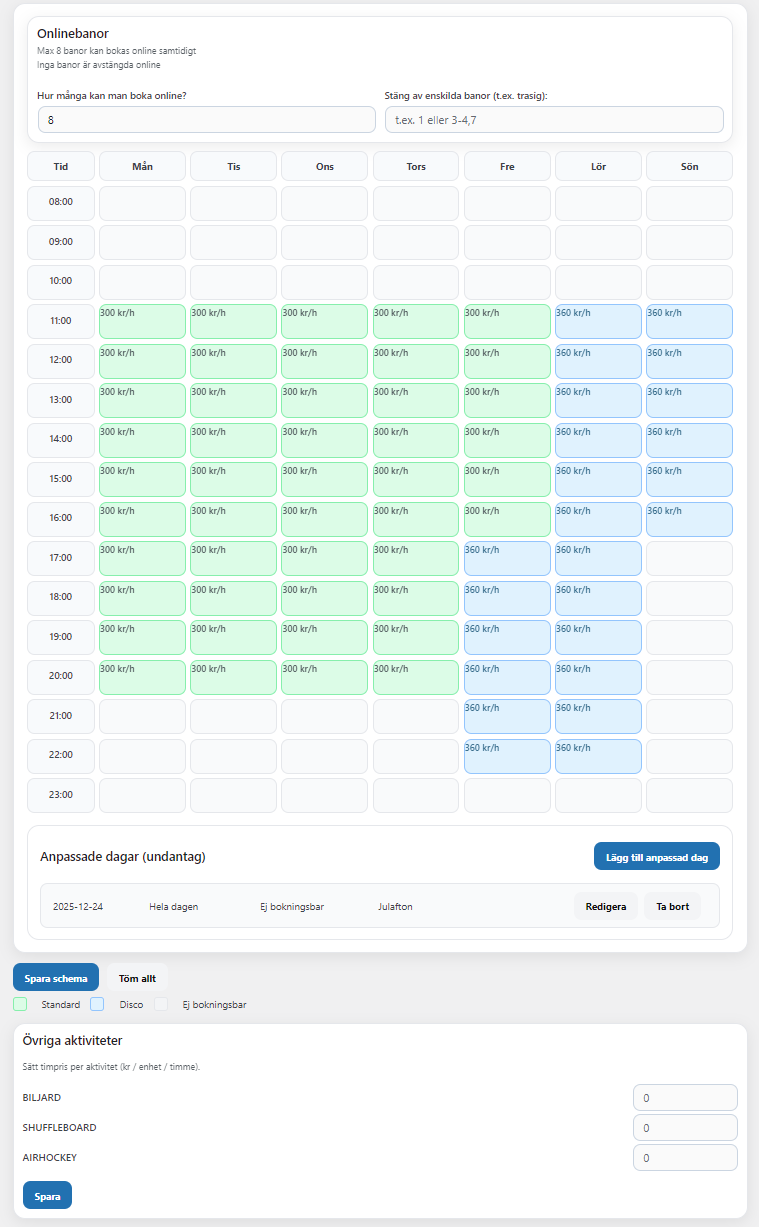Edit the Julafton exception with Redigera
This screenshot has height=1227, width=759.
click(x=605, y=906)
